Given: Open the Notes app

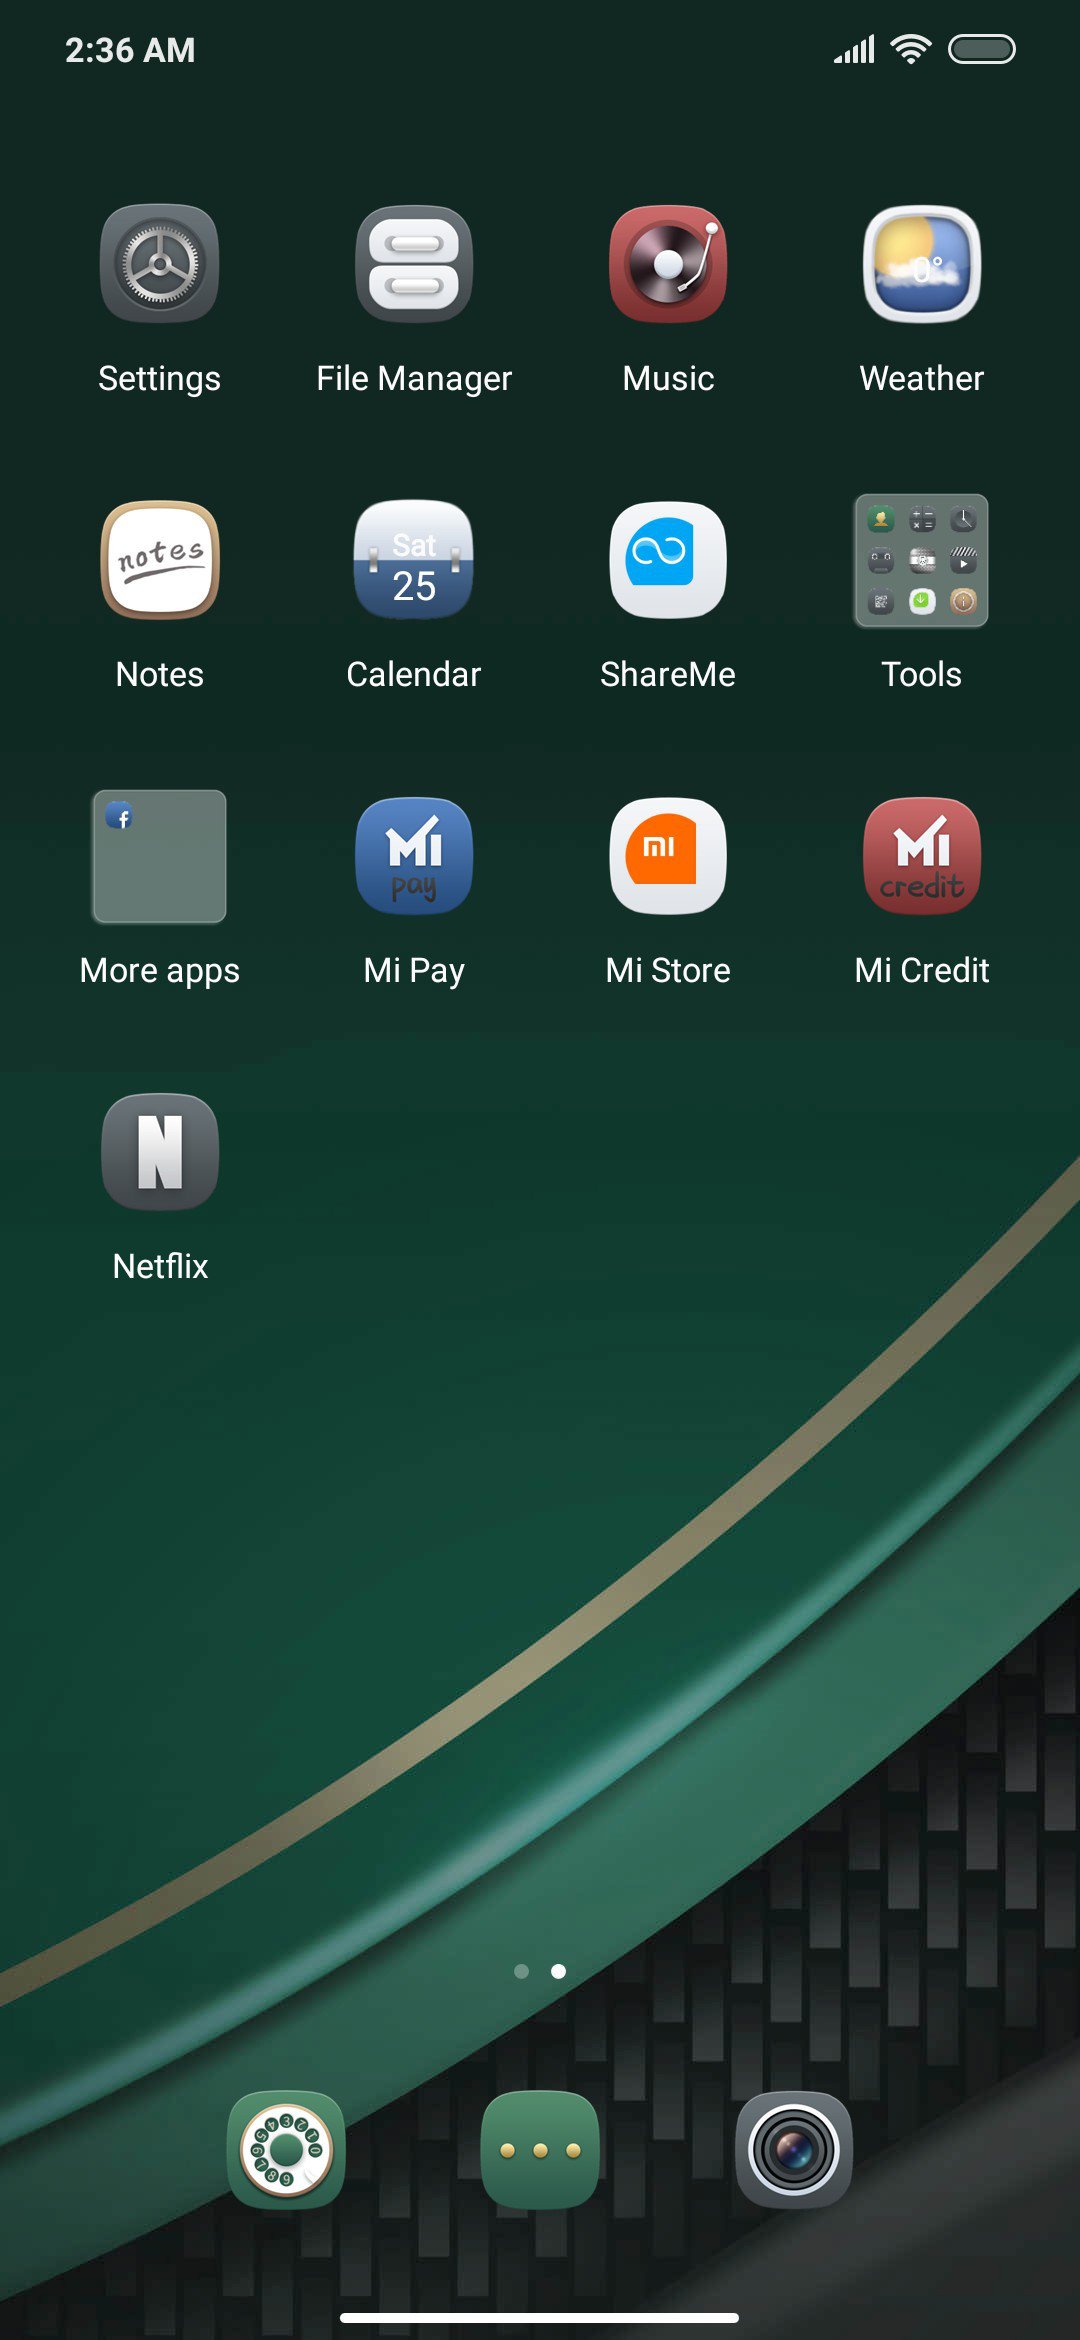Looking at the screenshot, I should (x=160, y=560).
